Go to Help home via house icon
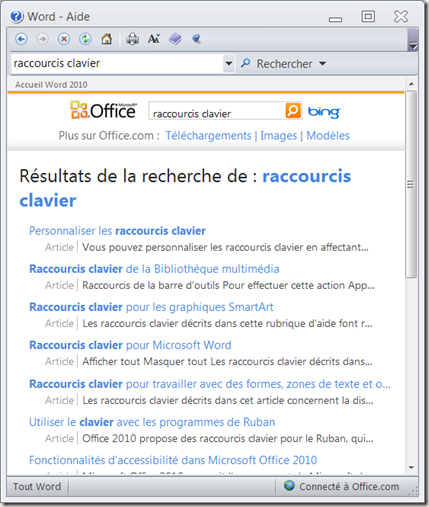Image resolution: width=429 pixels, height=507 pixels. click(x=107, y=39)
